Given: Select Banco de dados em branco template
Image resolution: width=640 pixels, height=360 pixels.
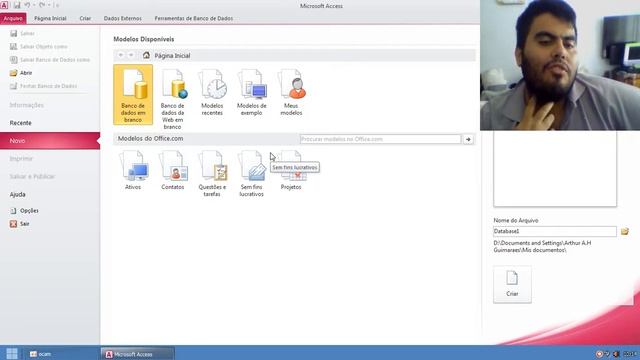Looking at the screenshot, I should [x=133, y=94].
